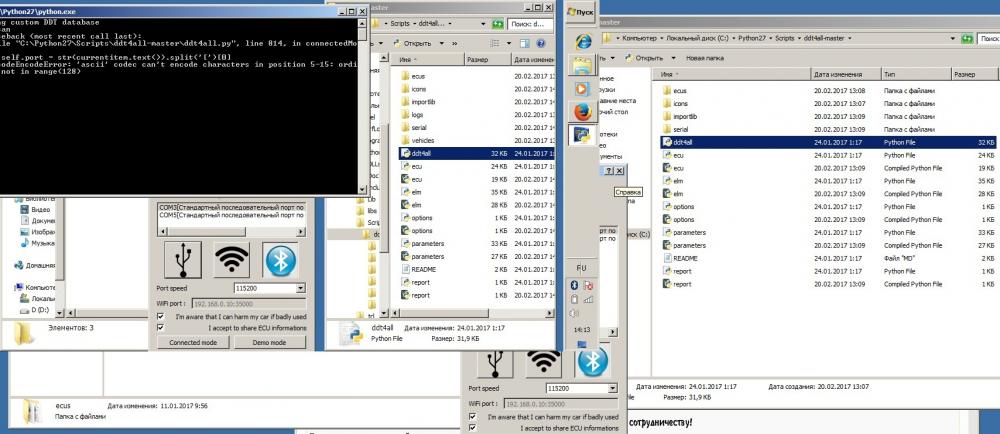
Task: Open the volume speaker tray icon
Action: [x=574, y=313]
